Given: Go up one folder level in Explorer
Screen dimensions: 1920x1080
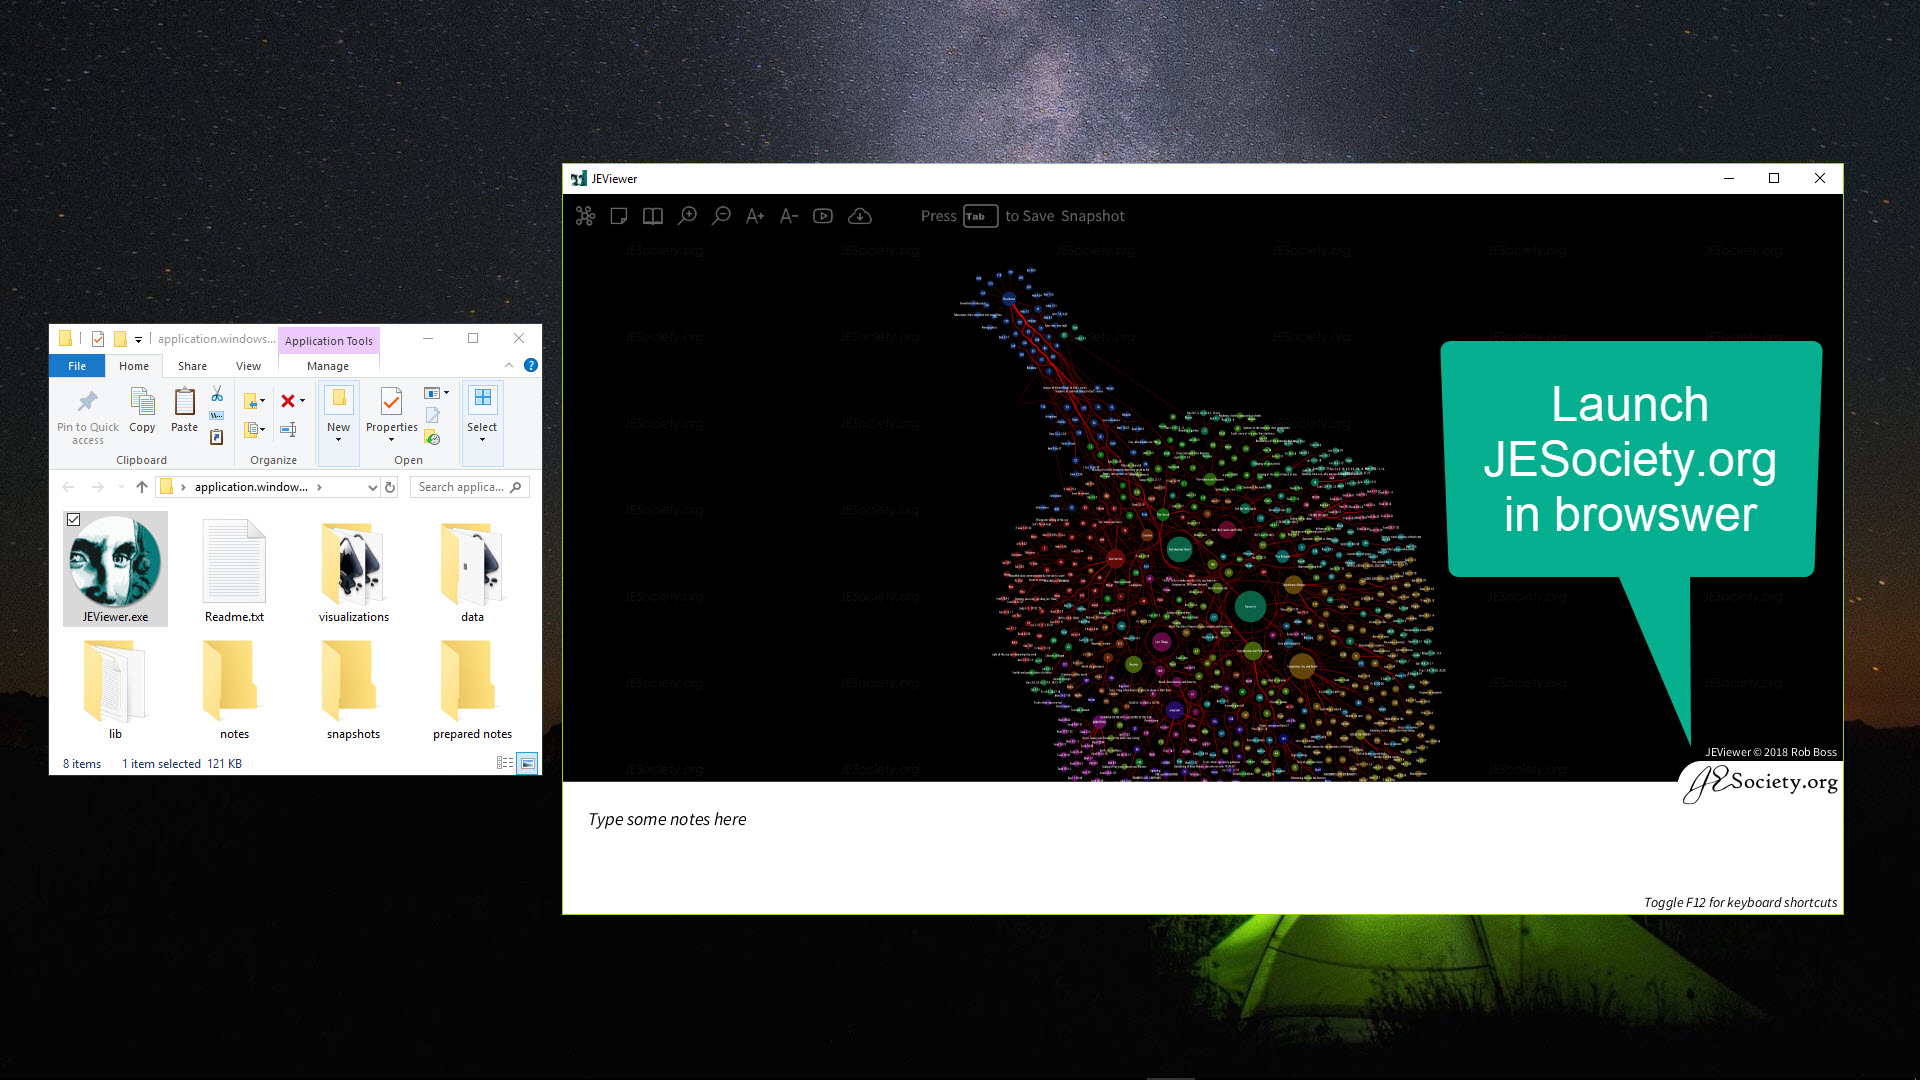Looking at the screenshot, I should [x=142, y=487].
